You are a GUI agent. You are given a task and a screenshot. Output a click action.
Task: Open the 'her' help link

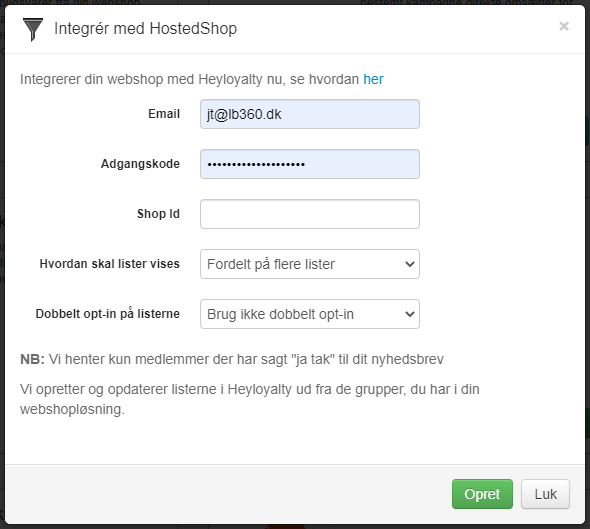click(373, 79)
